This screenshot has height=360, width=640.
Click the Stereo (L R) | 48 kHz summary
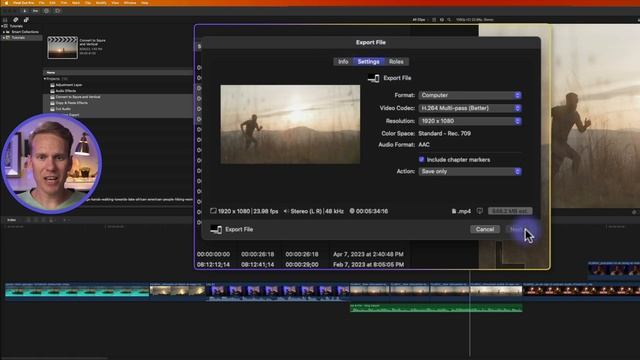click(313, 211)
